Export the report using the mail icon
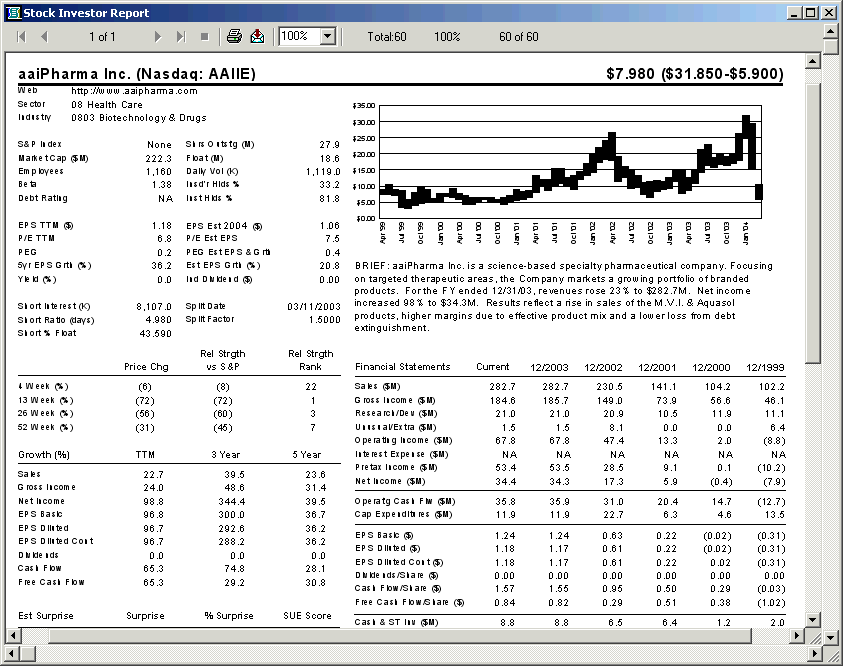The height and width of the screenshot is (666, 843). (257, 35)
